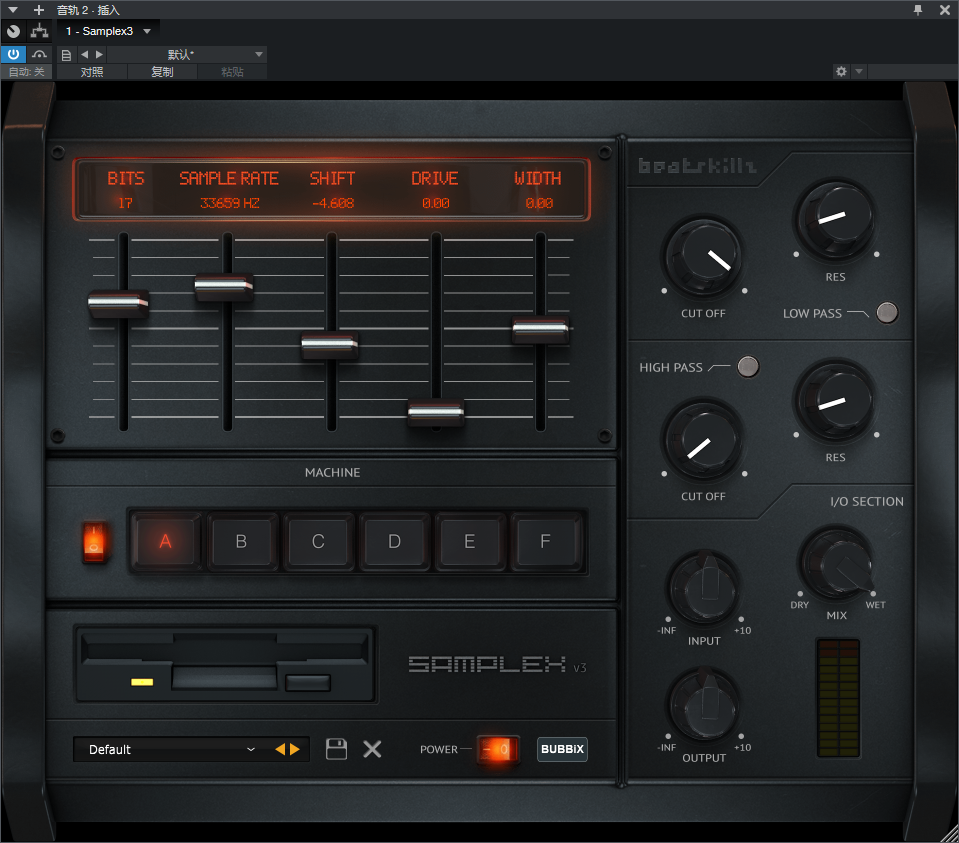This screenshot has width=959, height=843.
Task: Select machine C
Action: click(x=318, y=541)
